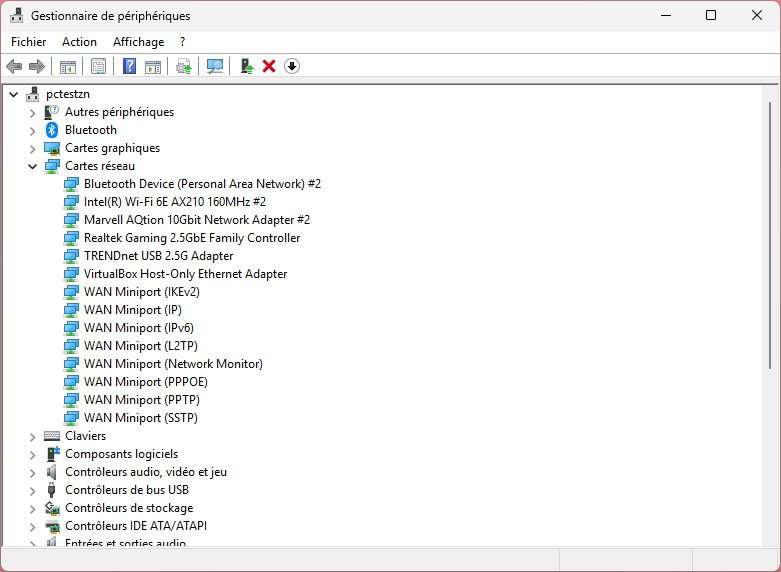Viewport: 781px width, 572px height.
Task: Click the red X Uninstall device icon
Action: coord(269,66)
